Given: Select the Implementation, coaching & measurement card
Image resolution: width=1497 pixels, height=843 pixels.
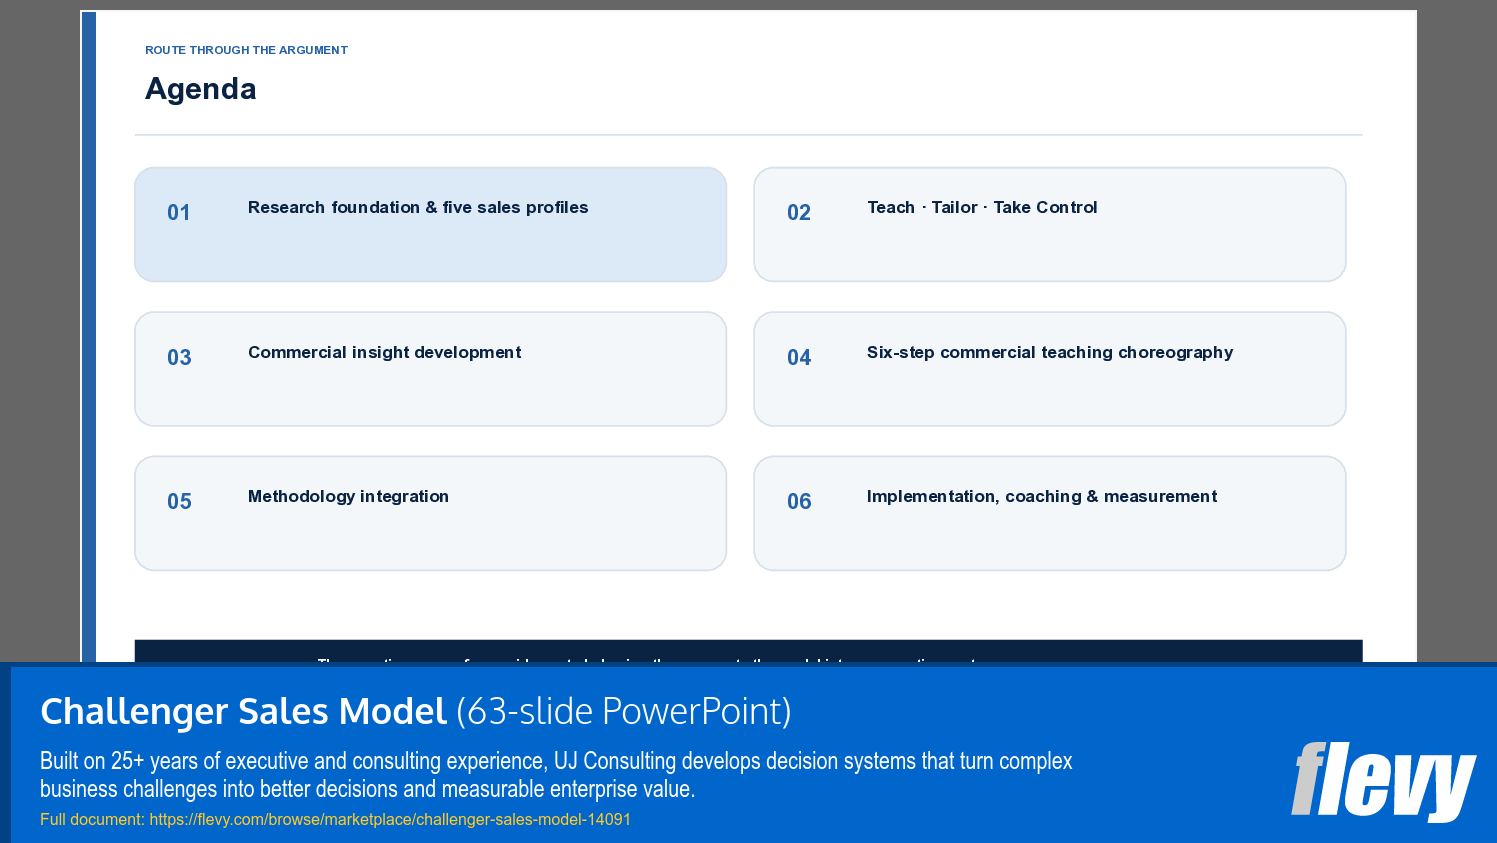Looking at the screenshot, I should click(x=1050, y=513).
